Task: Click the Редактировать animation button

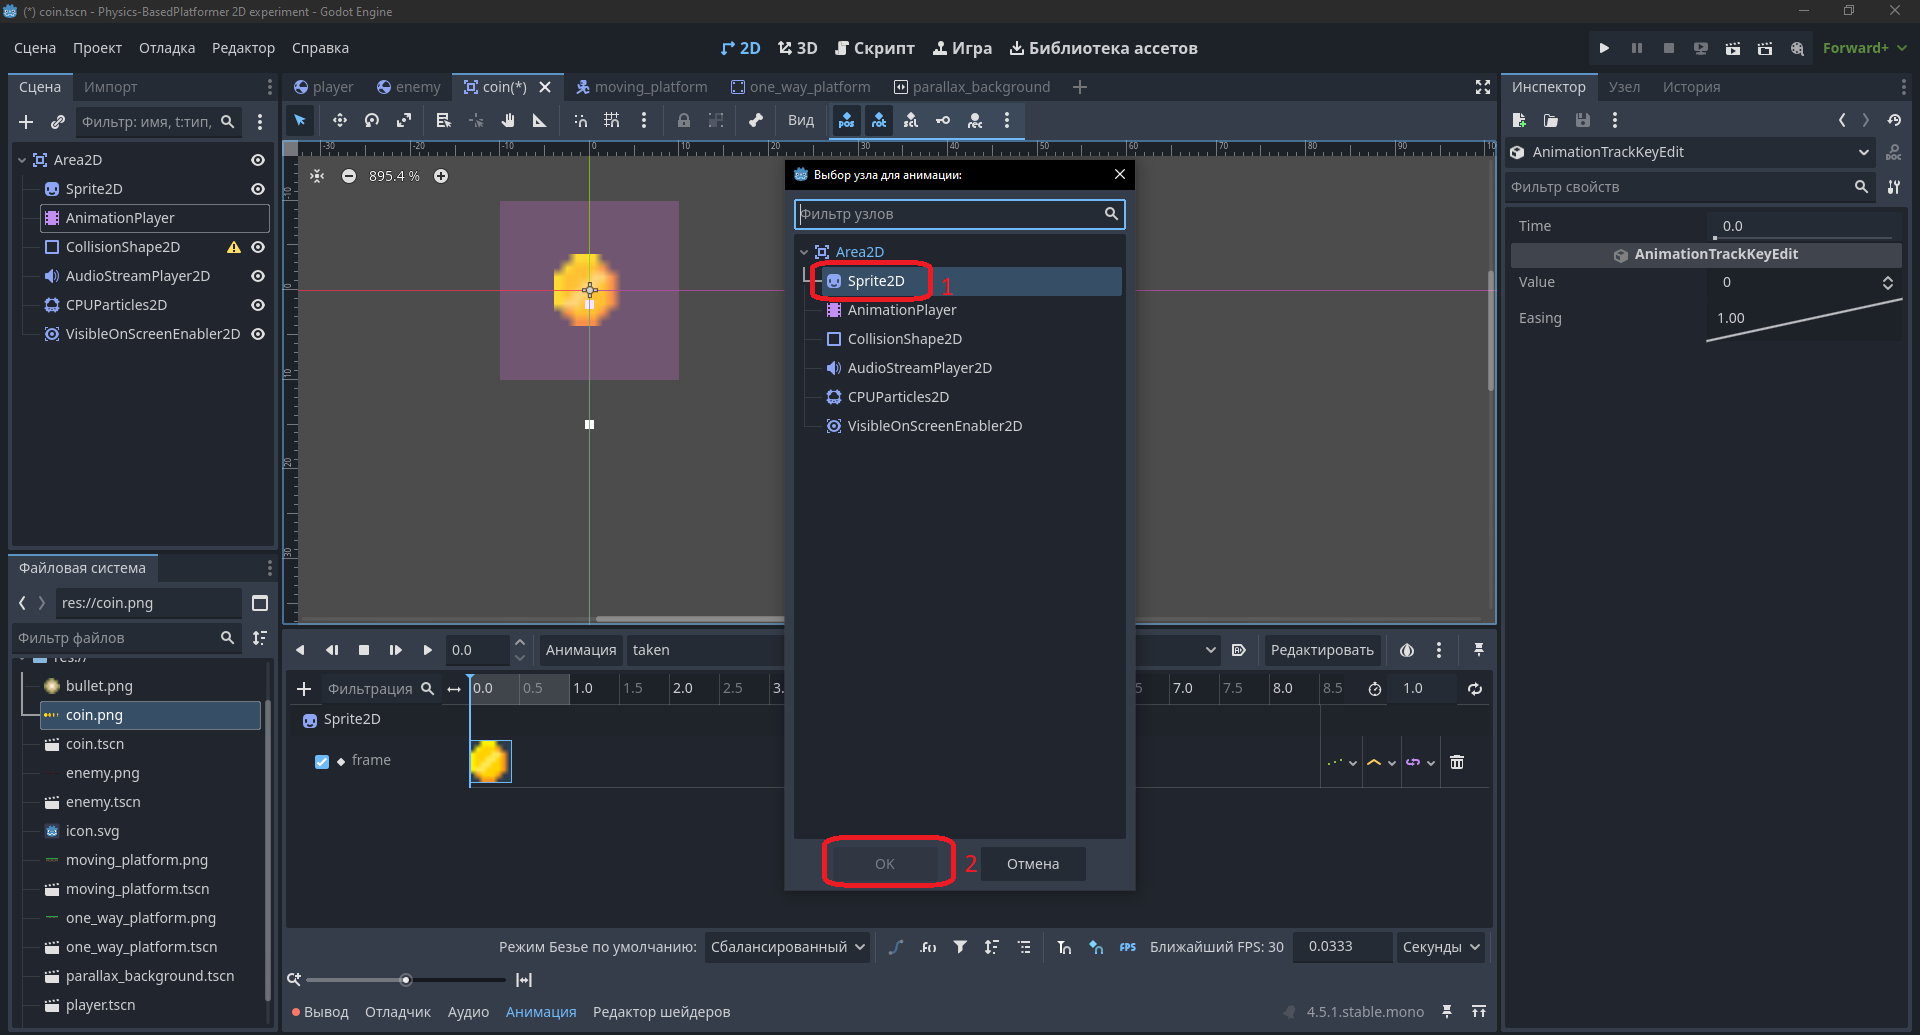Action: coord(1322,650)
